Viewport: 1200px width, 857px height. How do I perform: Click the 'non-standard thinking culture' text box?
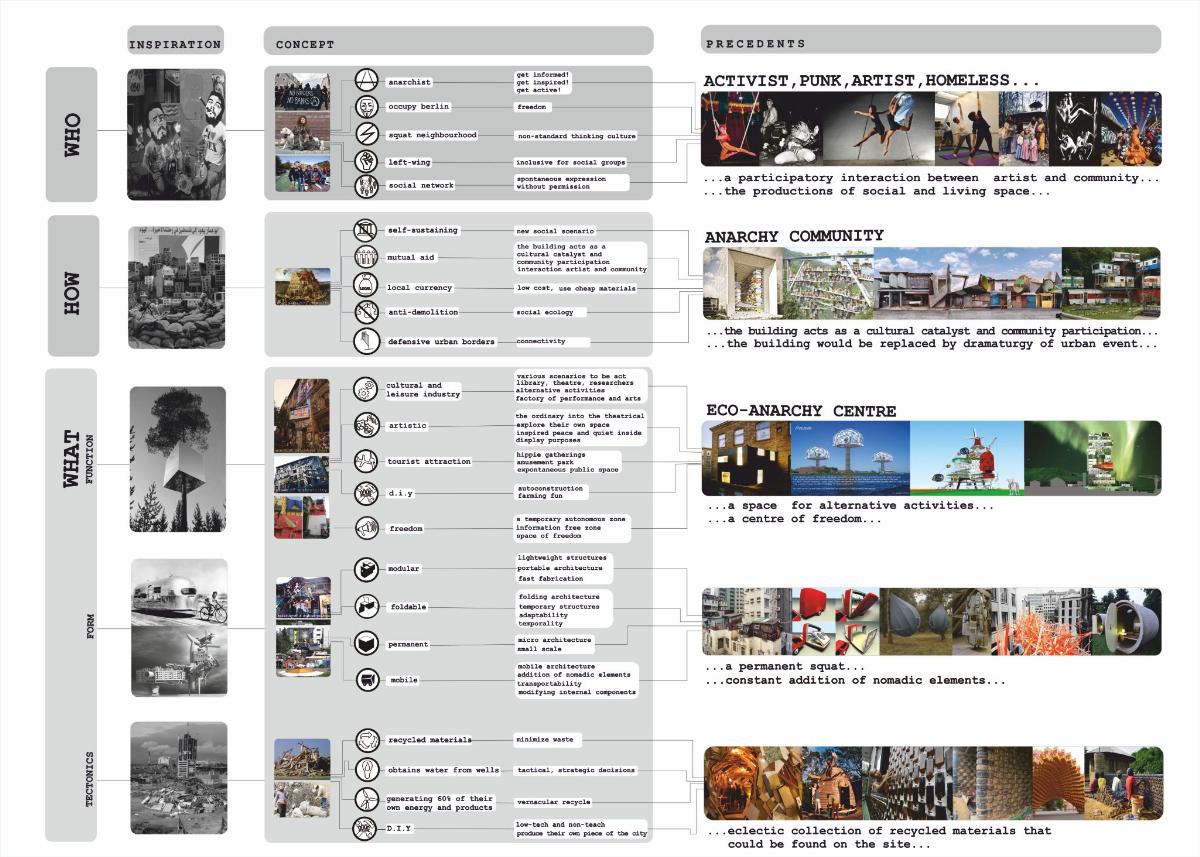(x=575, y=136)
